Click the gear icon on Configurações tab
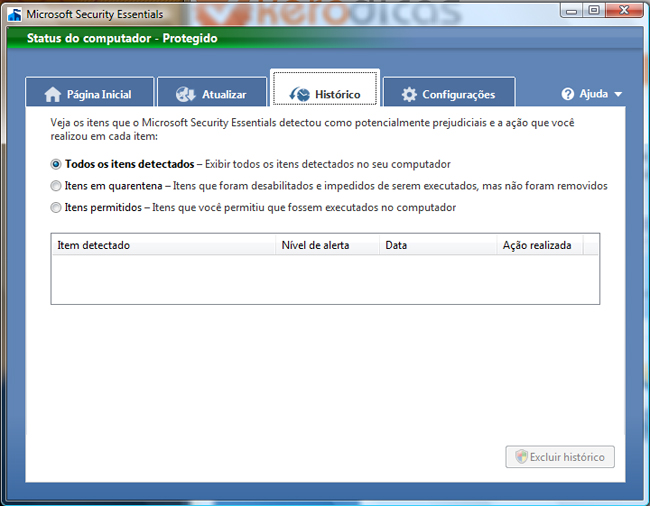650x506 pixels. (x=409, y=94)
